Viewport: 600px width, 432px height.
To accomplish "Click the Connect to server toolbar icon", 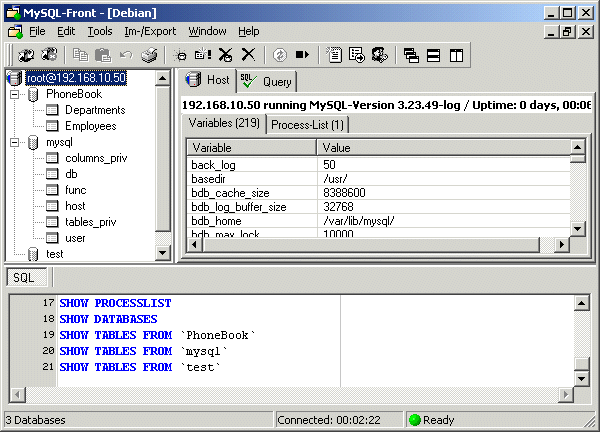I will (26, 55).
